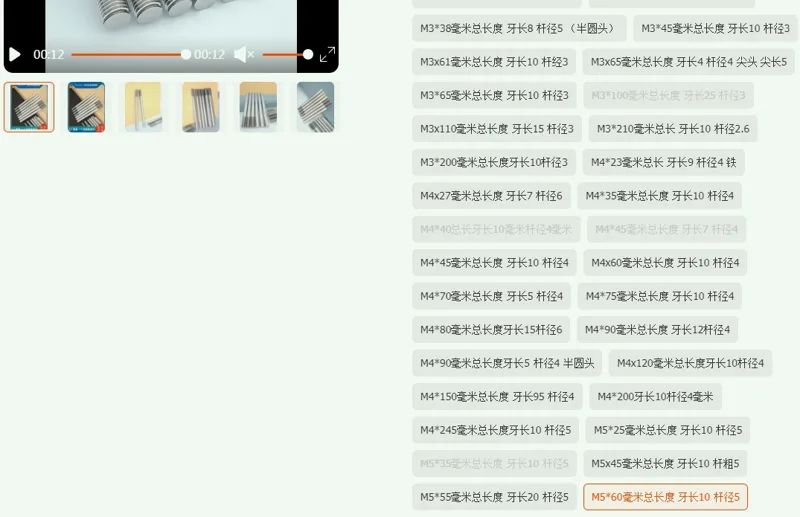Choose M3*65毫米总长度 牙长10 杆径3 option
The width and height of the screenshot is (800, 517).
click(494, 95)
